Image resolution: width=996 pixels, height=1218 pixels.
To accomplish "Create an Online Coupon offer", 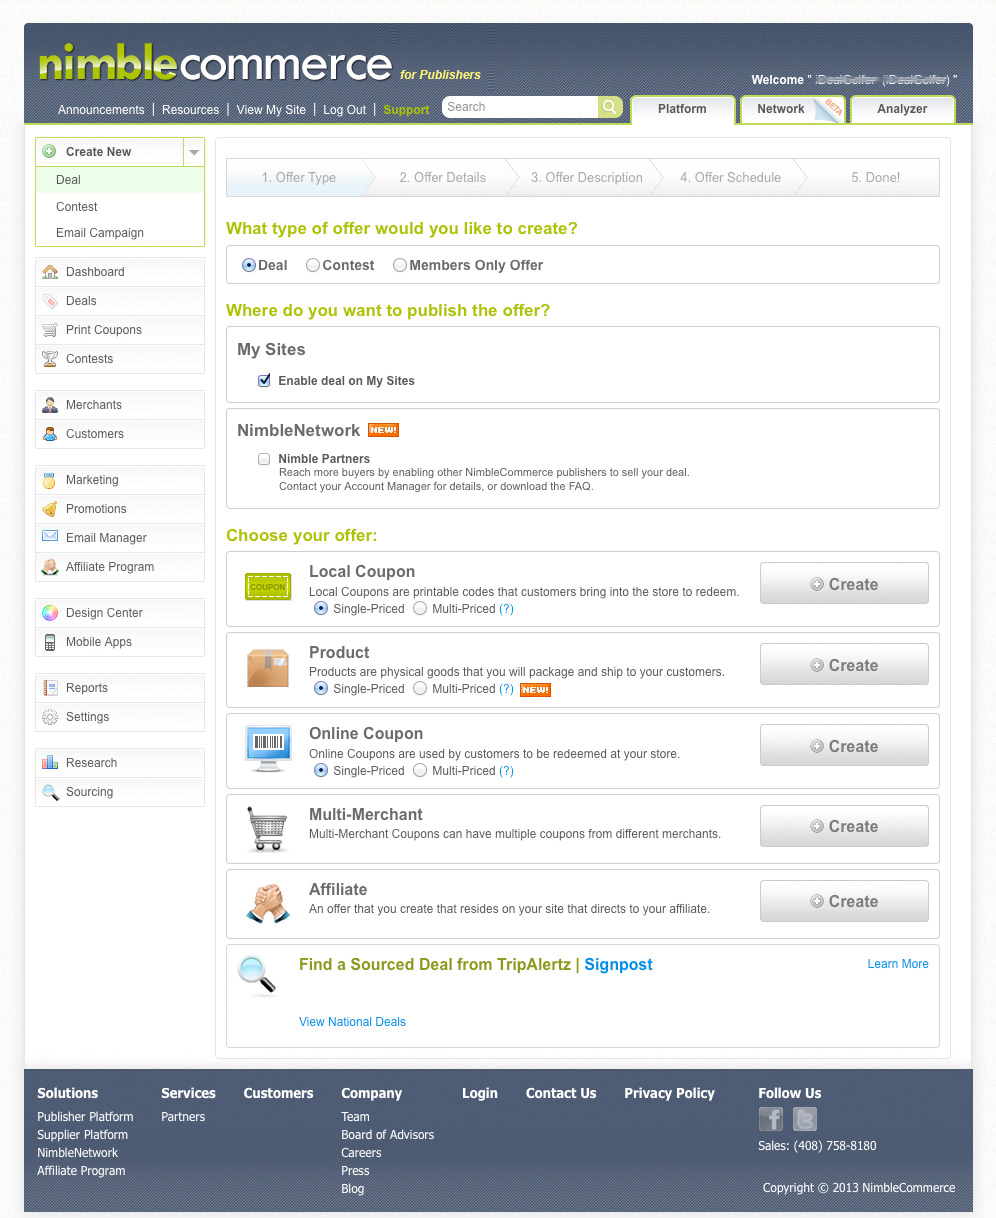I will coord(844,746).
